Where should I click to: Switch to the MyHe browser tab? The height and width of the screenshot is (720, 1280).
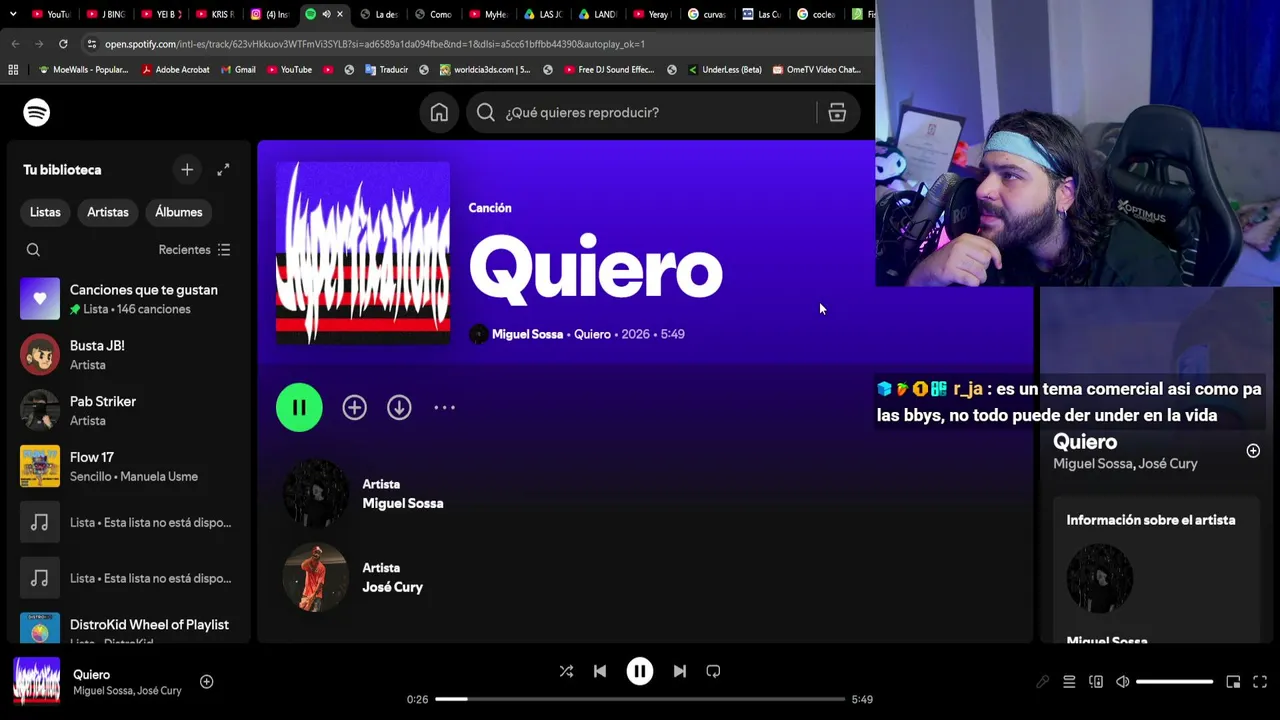pos(490,14)
